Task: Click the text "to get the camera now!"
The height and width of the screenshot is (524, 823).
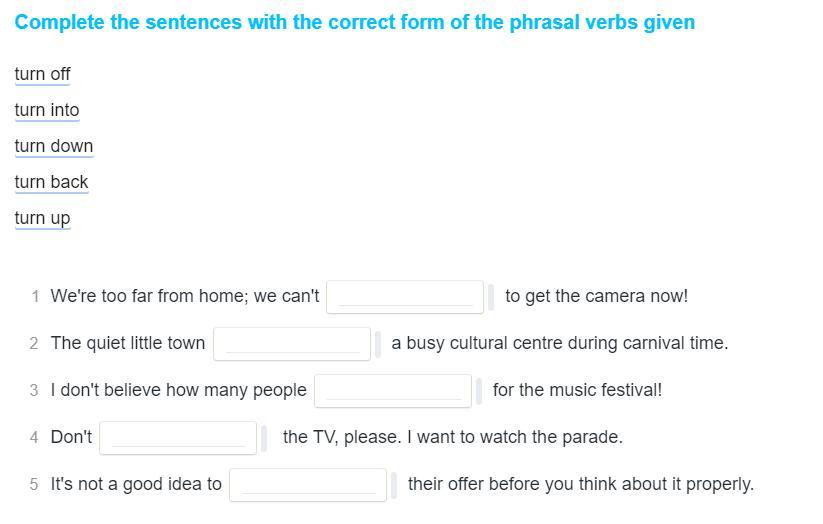Action: point(596,296)
